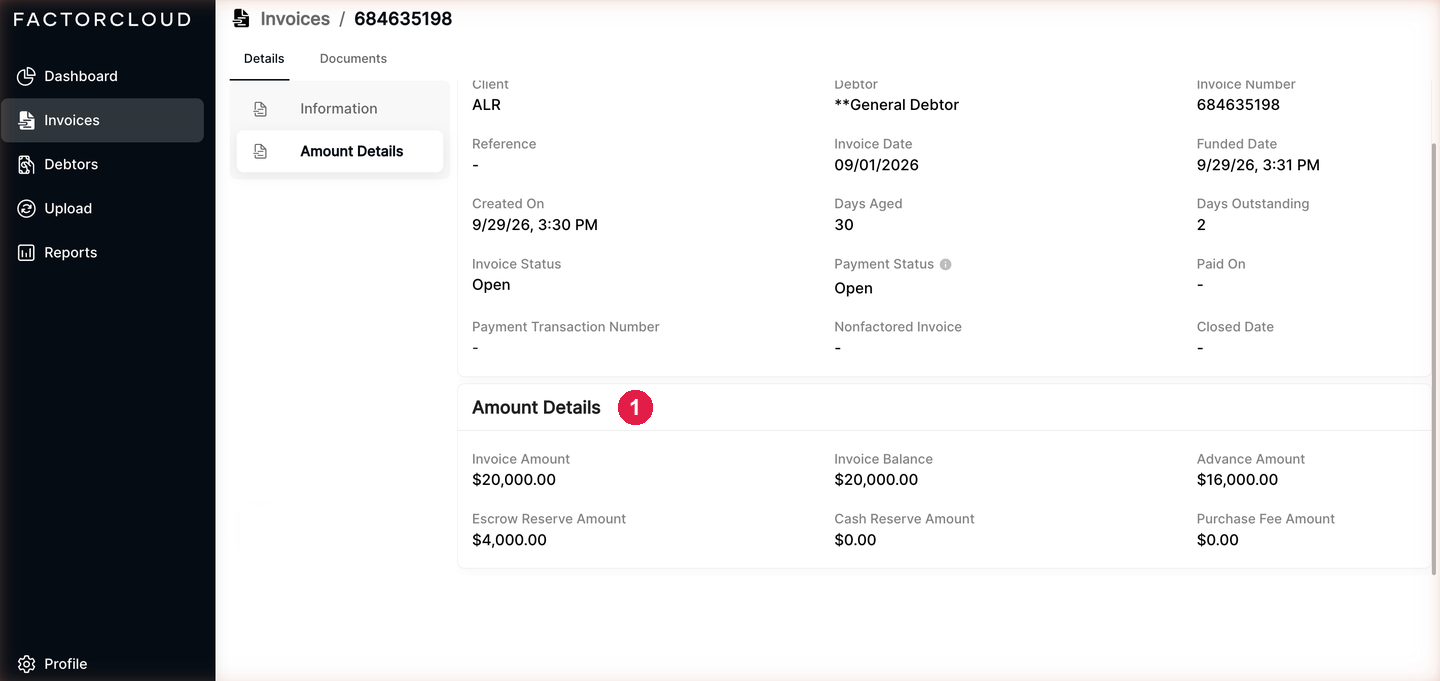Click the Invoice Status value Open
The height and width of the screenshot is (681, 1440).
[491, 285]
